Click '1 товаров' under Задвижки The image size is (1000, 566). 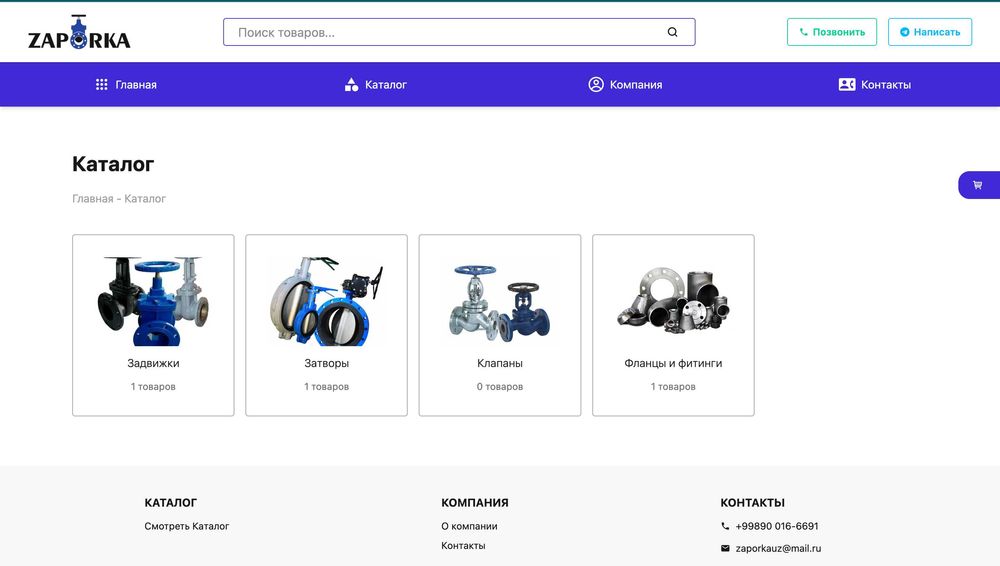tap(153, 387)
